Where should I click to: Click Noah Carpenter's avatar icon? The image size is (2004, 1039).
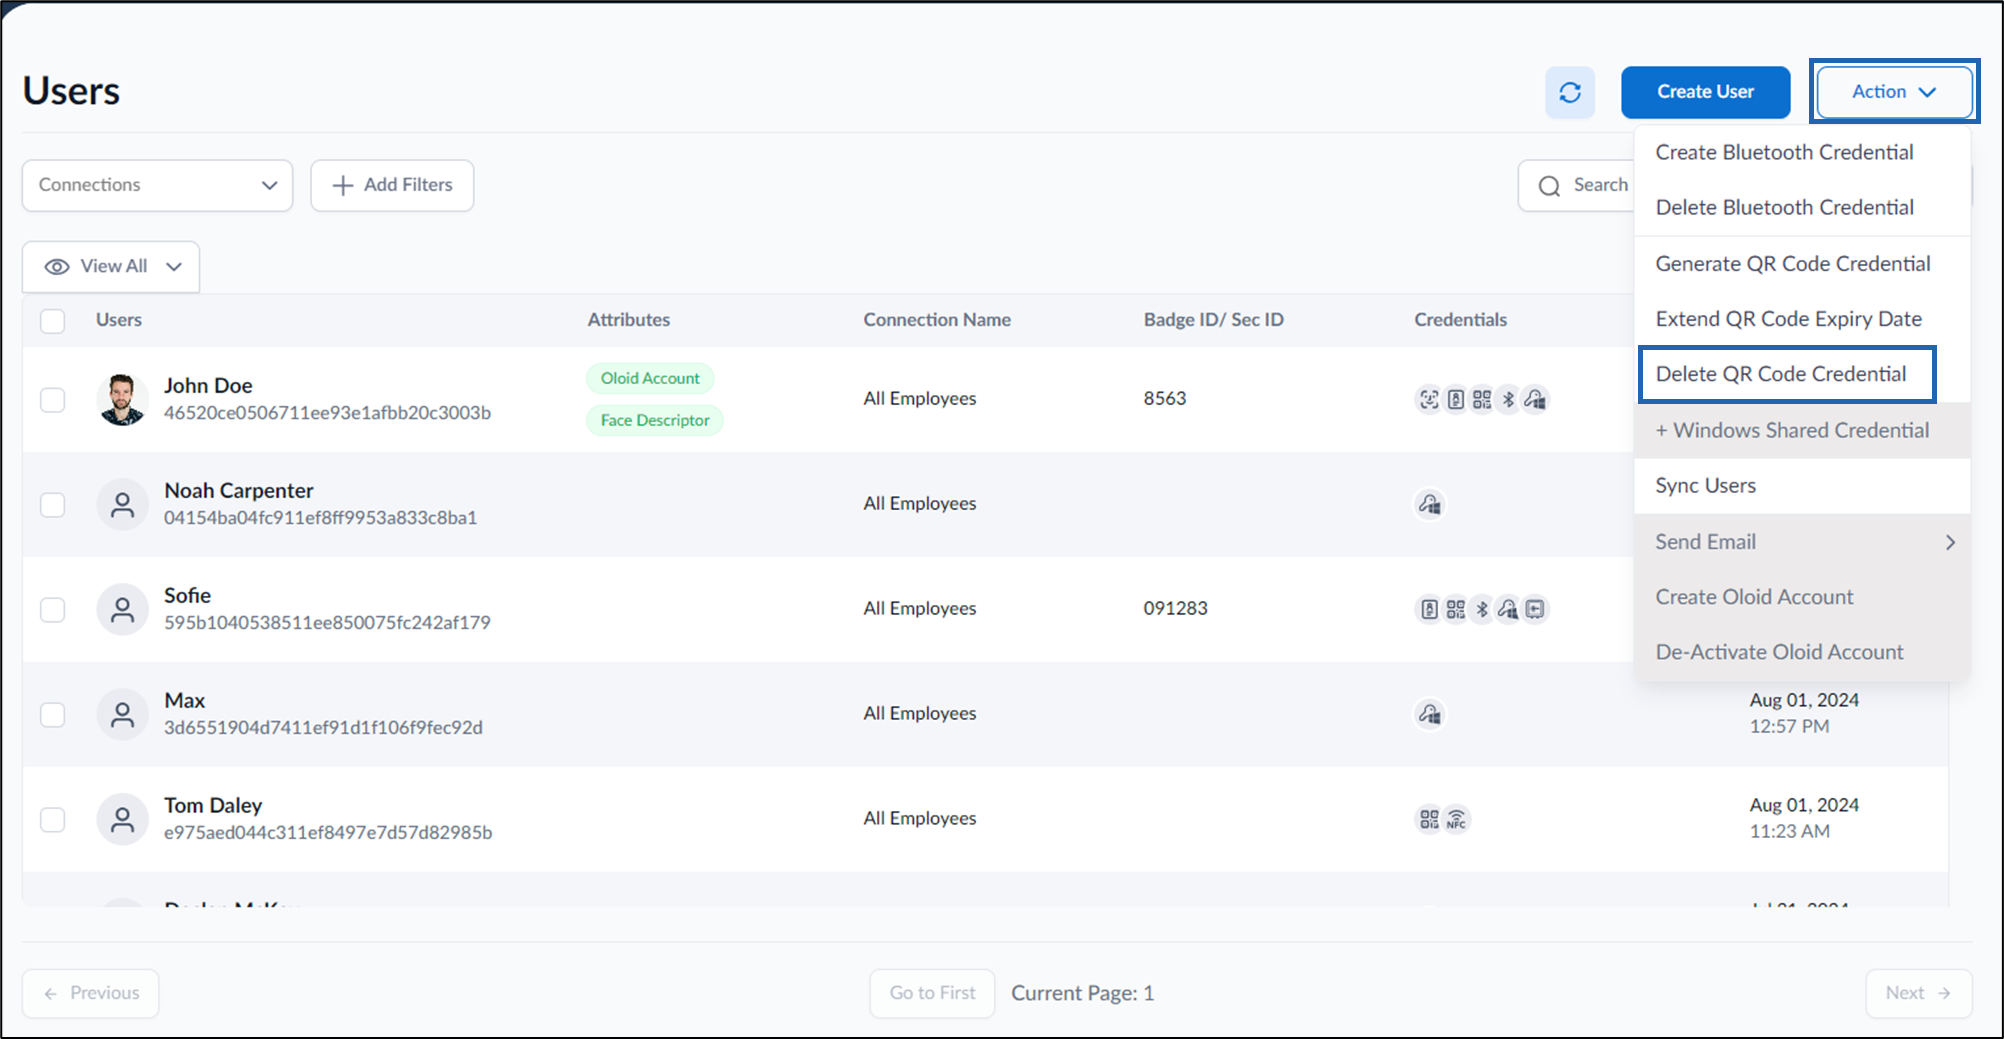(x=122, y=504)
